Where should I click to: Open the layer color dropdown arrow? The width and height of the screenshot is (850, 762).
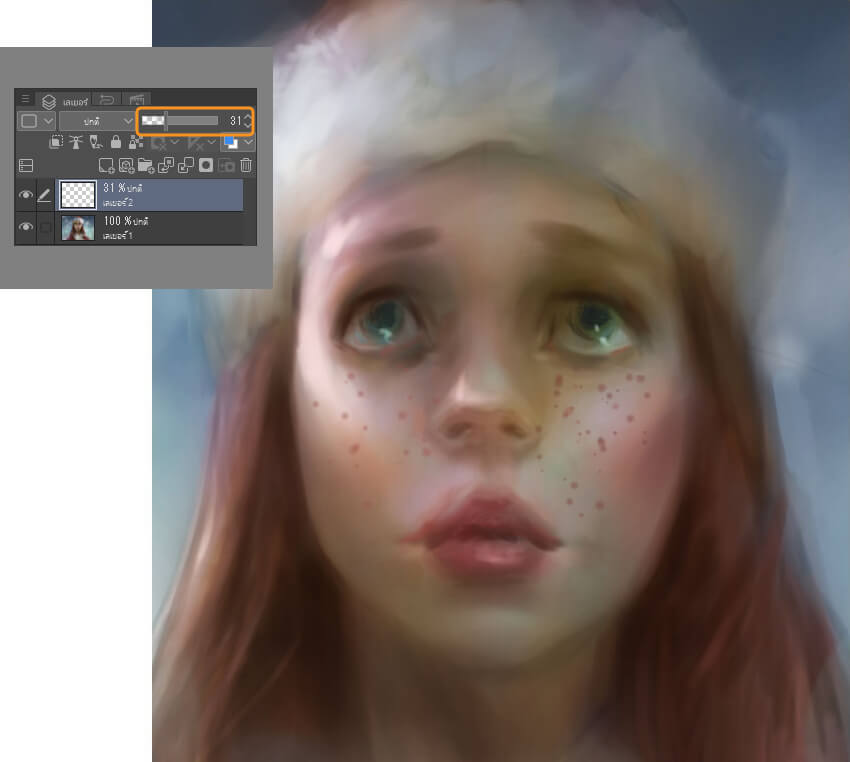(x=249, y=143)
